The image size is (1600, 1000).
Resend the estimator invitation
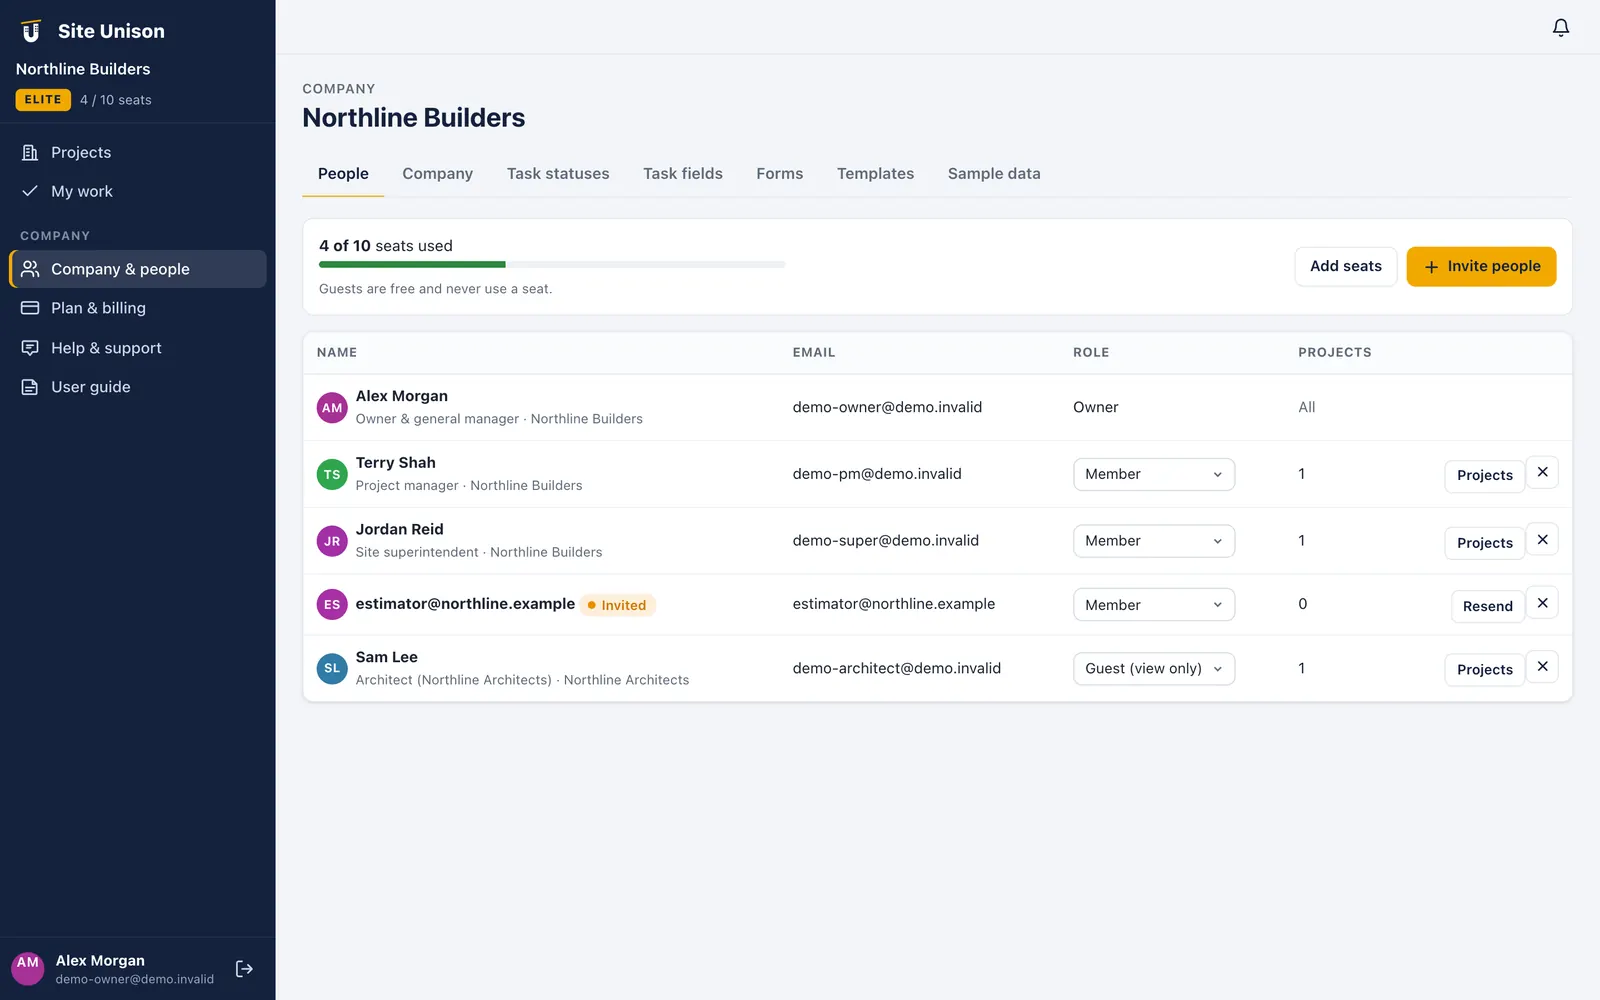pyautogui.click(x=1487, y=606)
